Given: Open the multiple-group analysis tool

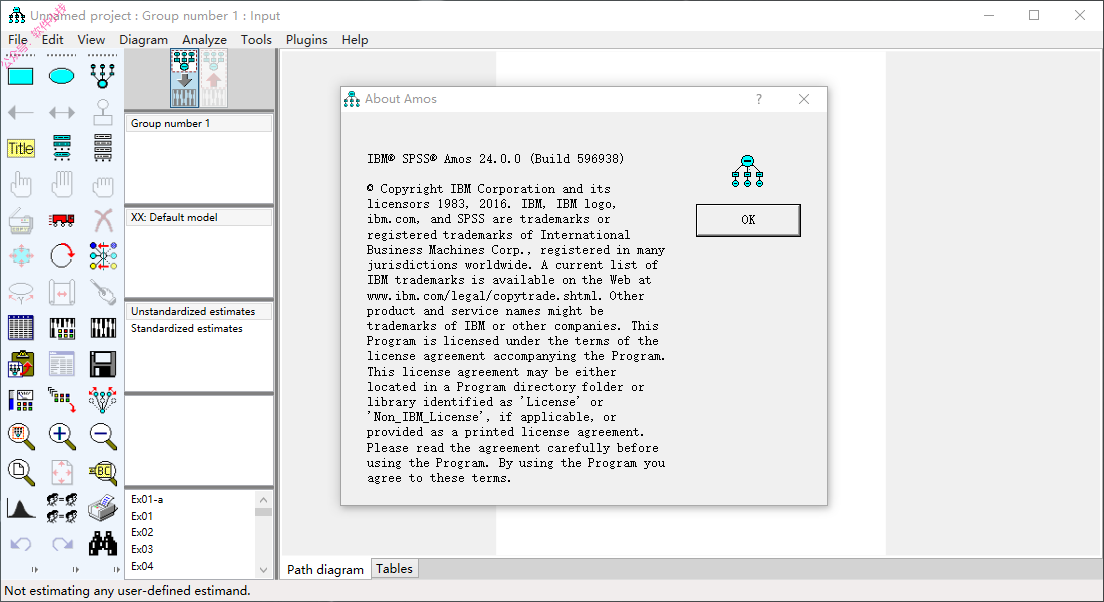Looking at the screenshot, I should tap(61, 508).
